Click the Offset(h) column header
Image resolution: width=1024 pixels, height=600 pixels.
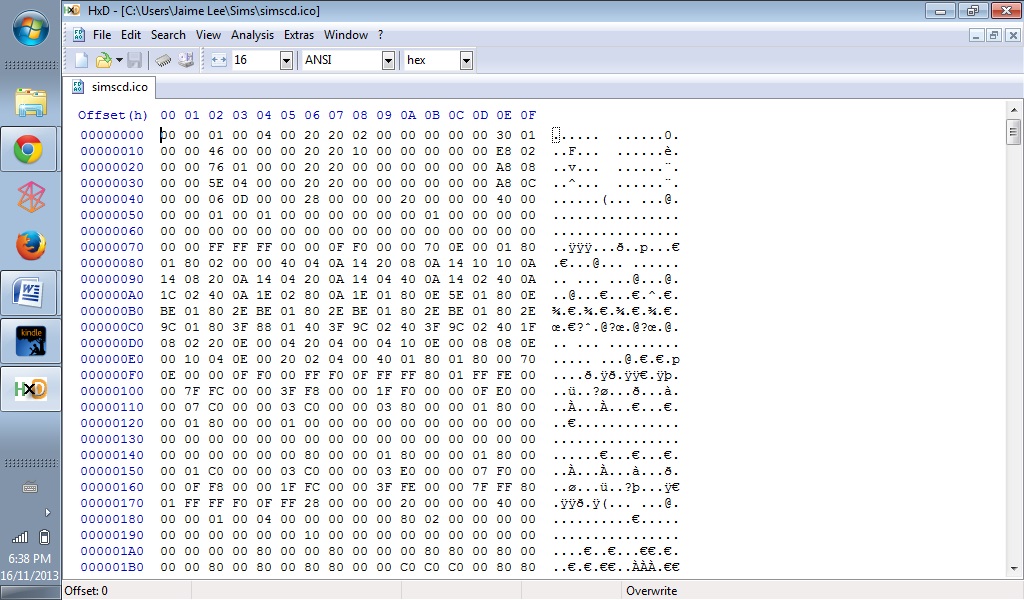coord(113,115)
